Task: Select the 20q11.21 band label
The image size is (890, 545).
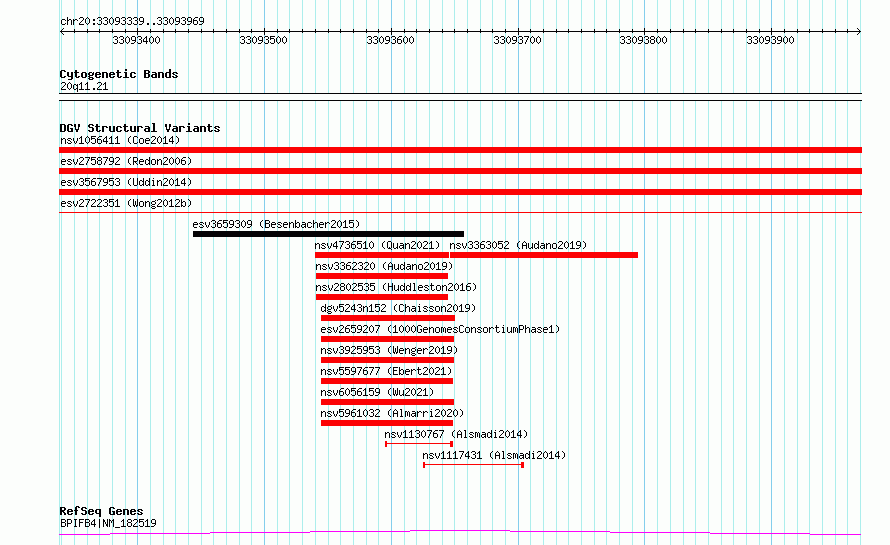Action: [84, 86]
